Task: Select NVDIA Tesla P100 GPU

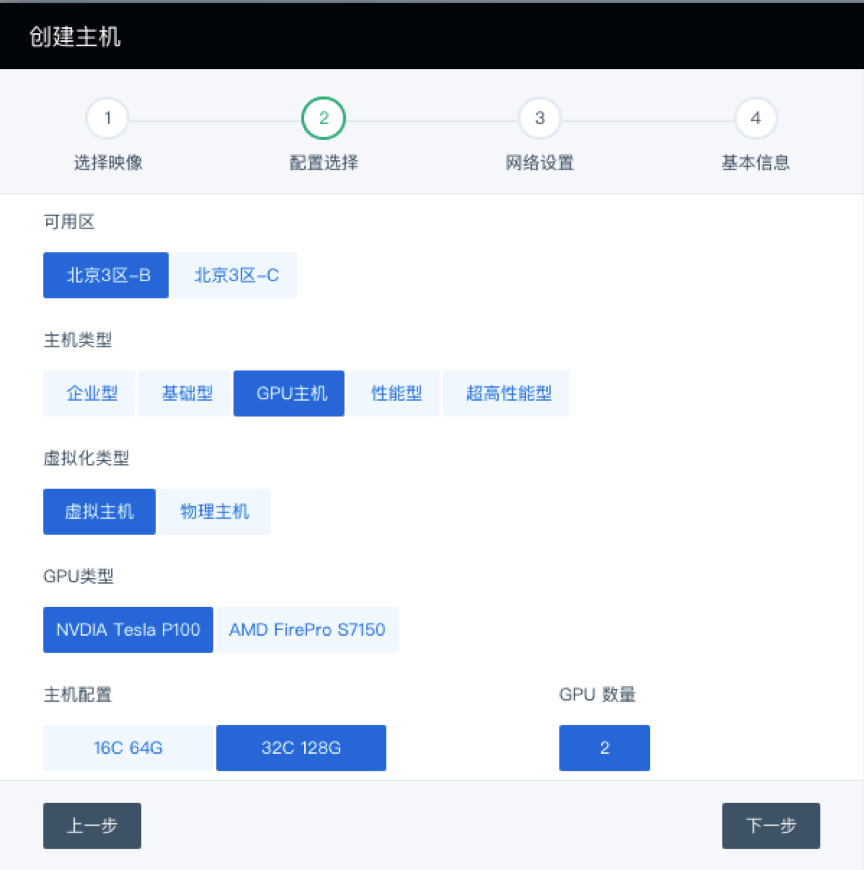Action: 128,630
